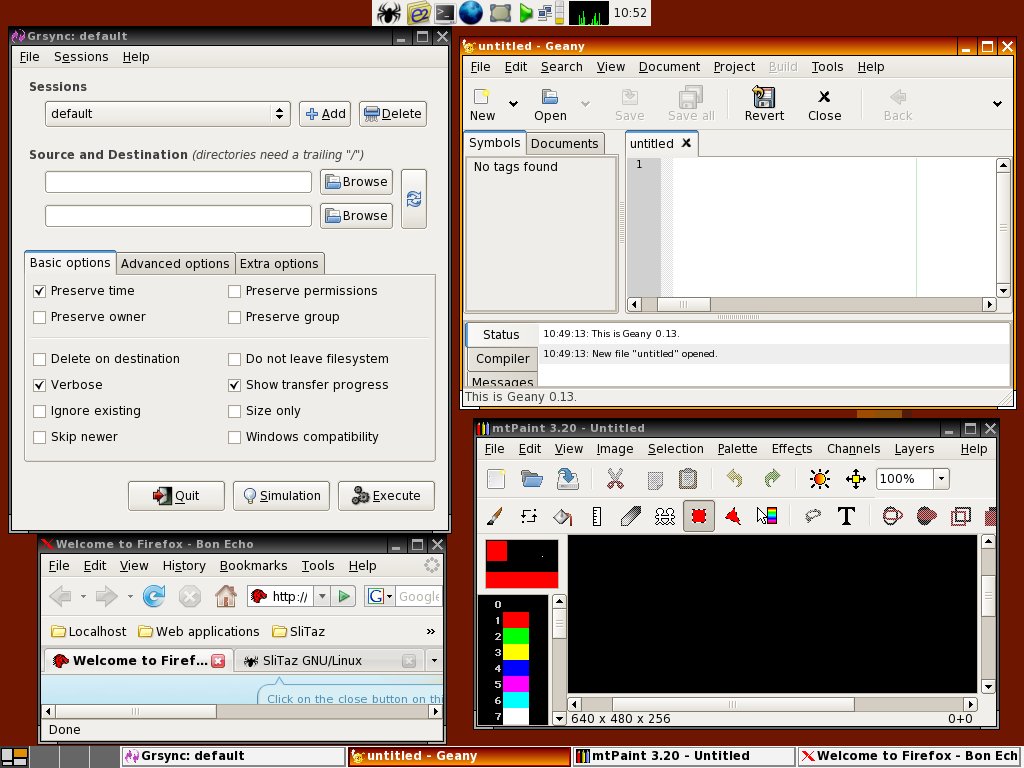Image resolution: width=1024 pixels, height=768 pixels.
Task: Show more Firefox bookmarks toolbar items
Action: (x=430, y=632)
